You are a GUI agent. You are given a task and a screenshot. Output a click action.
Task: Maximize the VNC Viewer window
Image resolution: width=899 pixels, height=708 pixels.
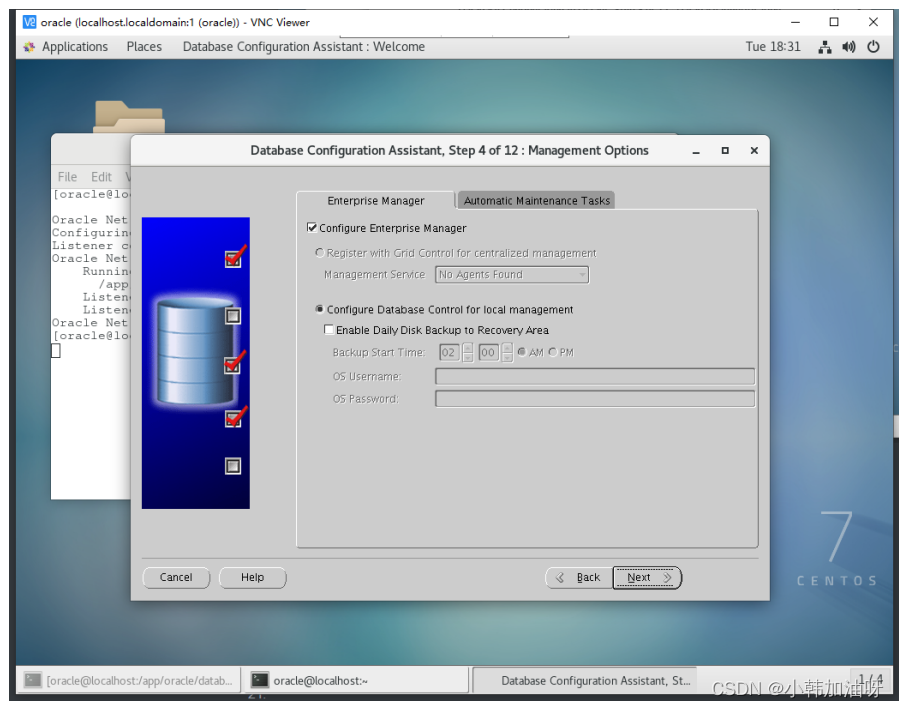click(834, 22)
